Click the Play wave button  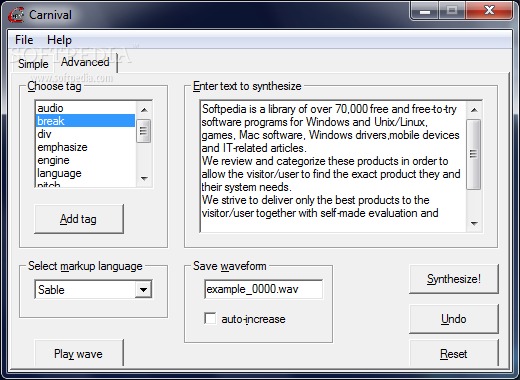click(79, 353)
